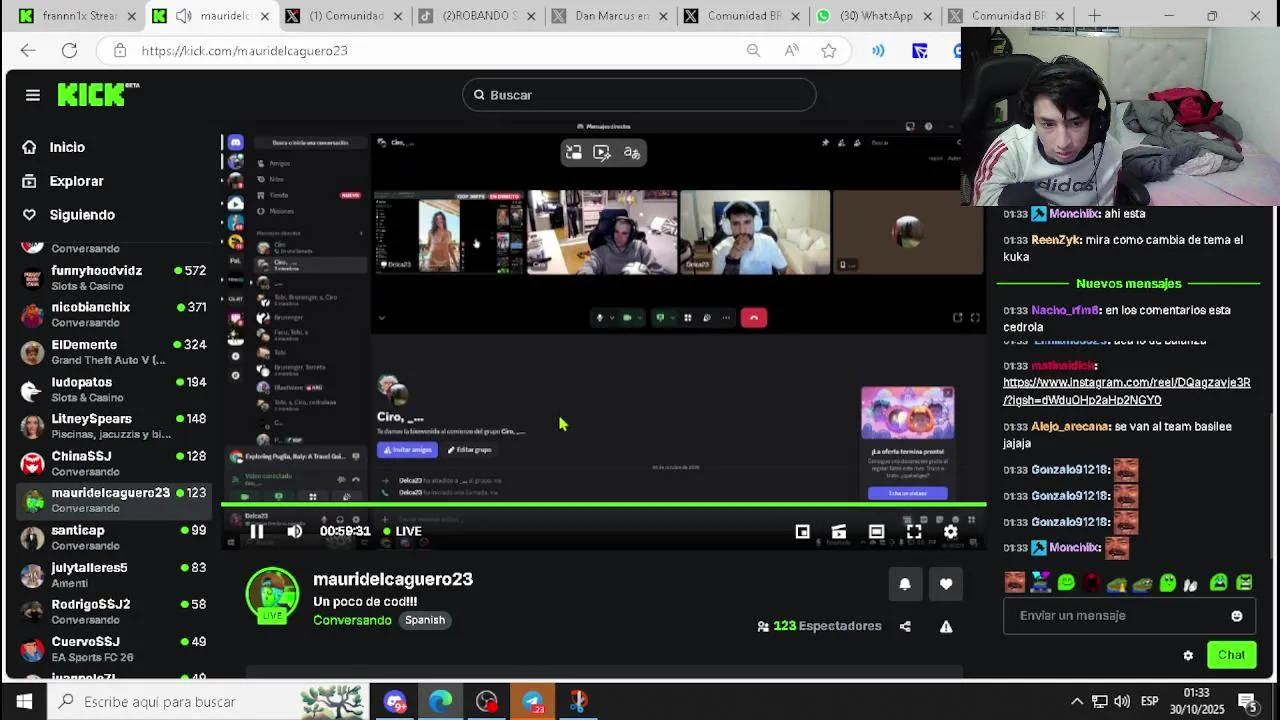The height and width of the screenshot is (720, 1280).
Task: Insert the laughing man emote
Action: 1015,583
